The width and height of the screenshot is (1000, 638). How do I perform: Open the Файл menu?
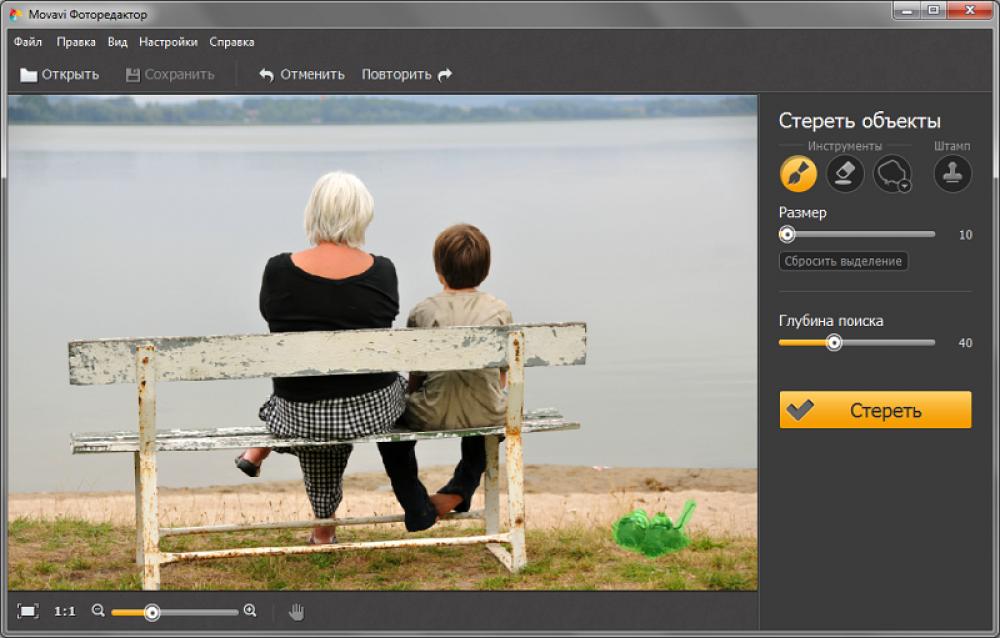pos(28,42)
